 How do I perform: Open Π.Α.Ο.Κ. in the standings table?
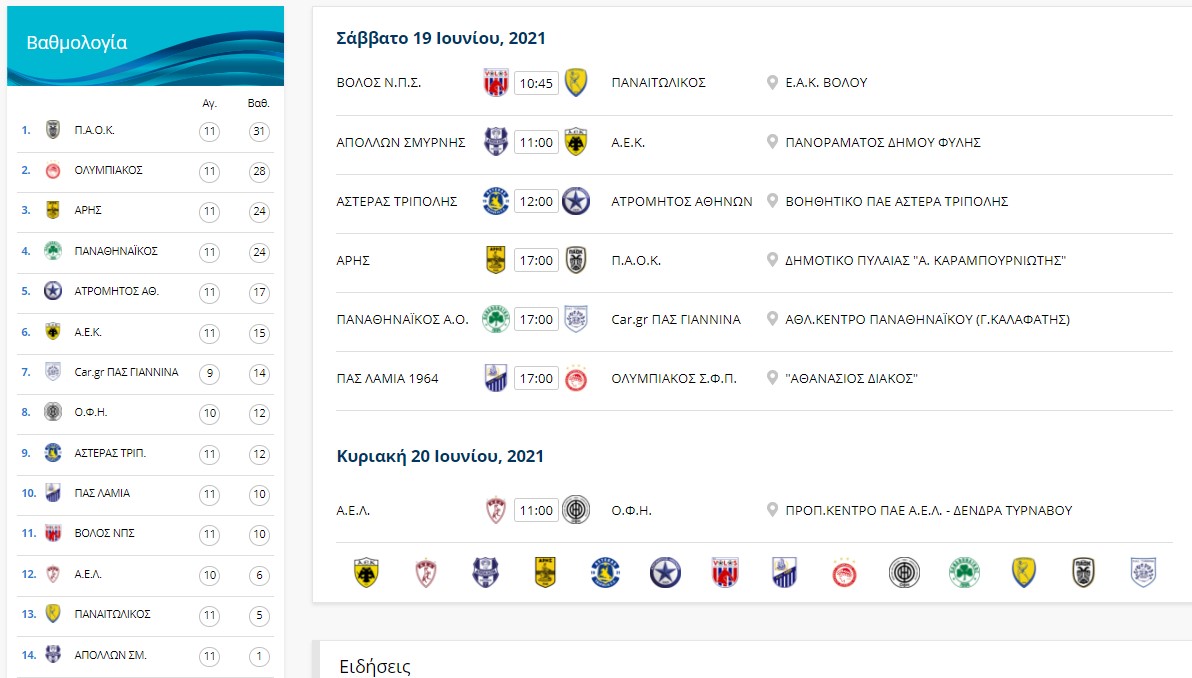click(95, 130)
